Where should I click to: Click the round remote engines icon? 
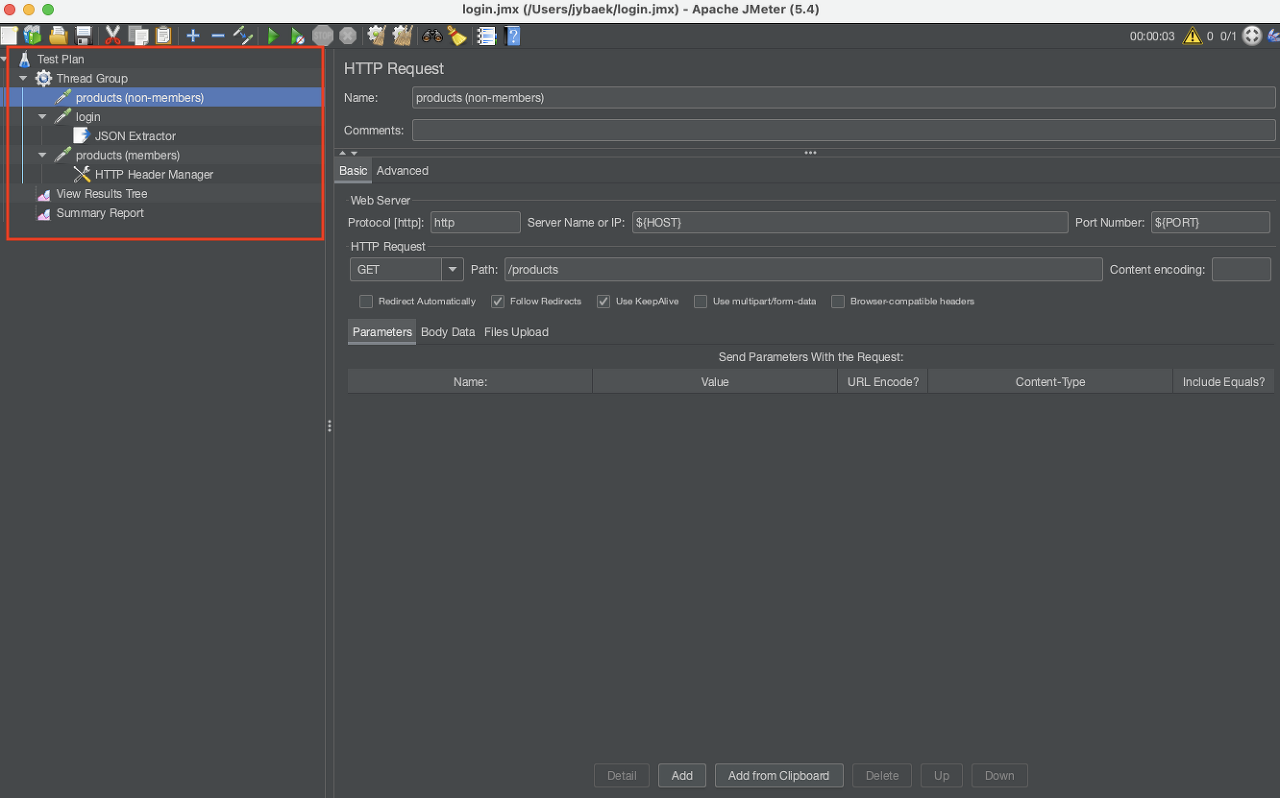click(x=1251, y=36)
